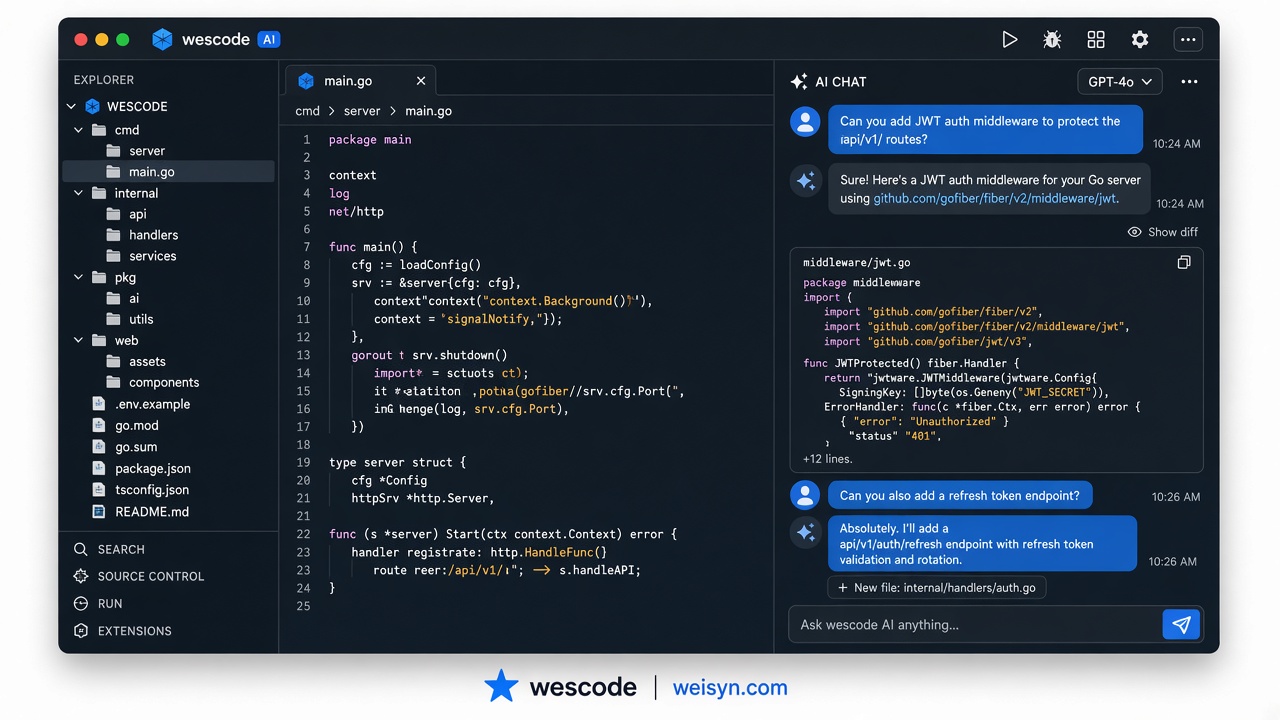Click the AI CHAT sparkle header icon
The height and width of the screenshot is (720, 1280).
799,82
